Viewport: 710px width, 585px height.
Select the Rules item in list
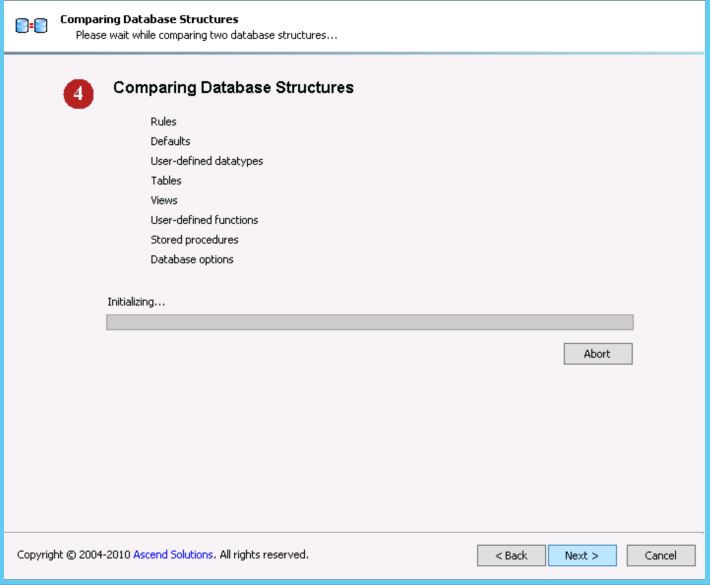[x=163, y=122]
